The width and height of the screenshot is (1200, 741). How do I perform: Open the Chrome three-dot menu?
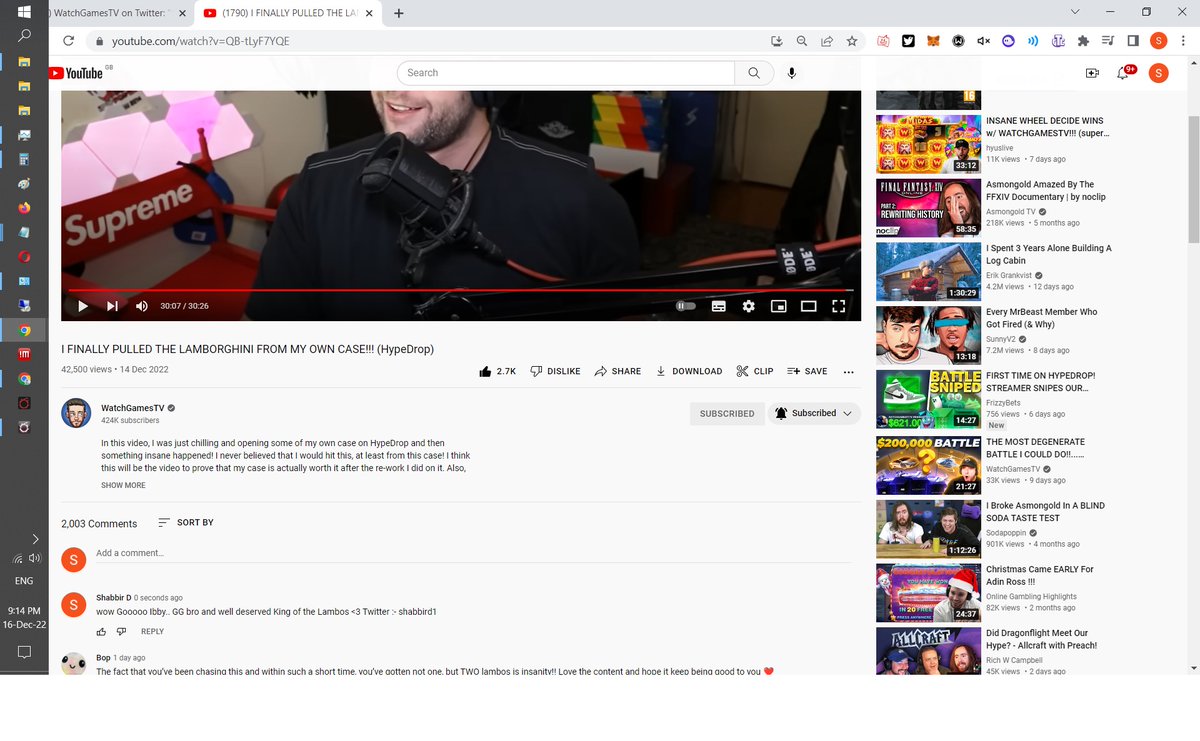point(1183,41)
